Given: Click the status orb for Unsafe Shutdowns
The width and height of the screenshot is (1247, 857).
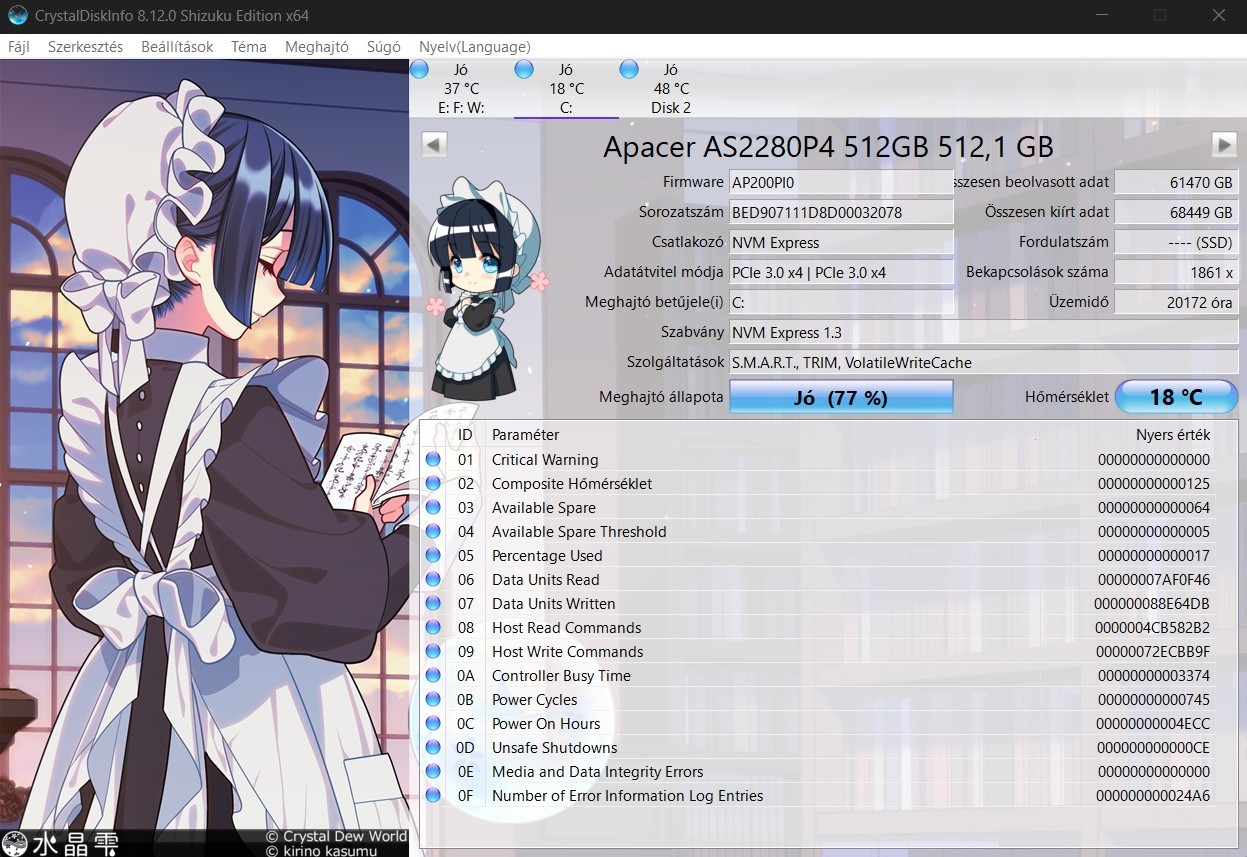Looking at the screenshot, I should click(x=433, y=748).
